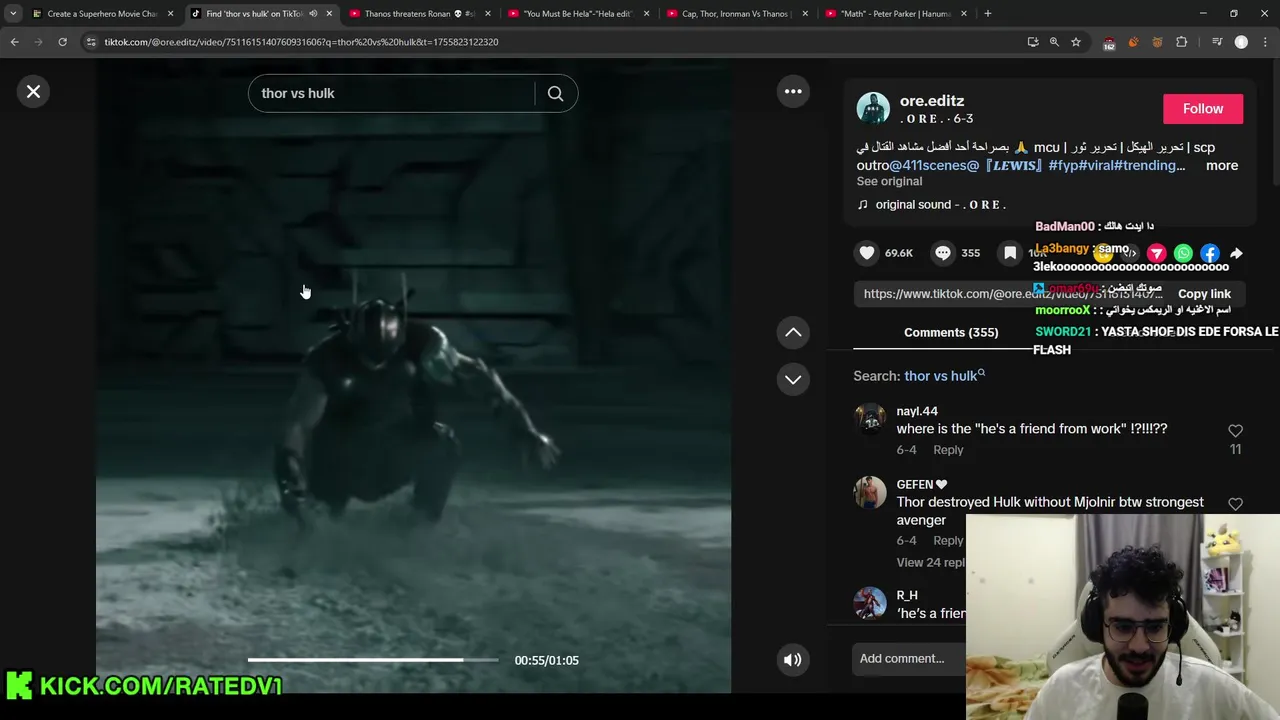Click the Add comment field
Screen dimensions: 1280x720
[910, 659]
